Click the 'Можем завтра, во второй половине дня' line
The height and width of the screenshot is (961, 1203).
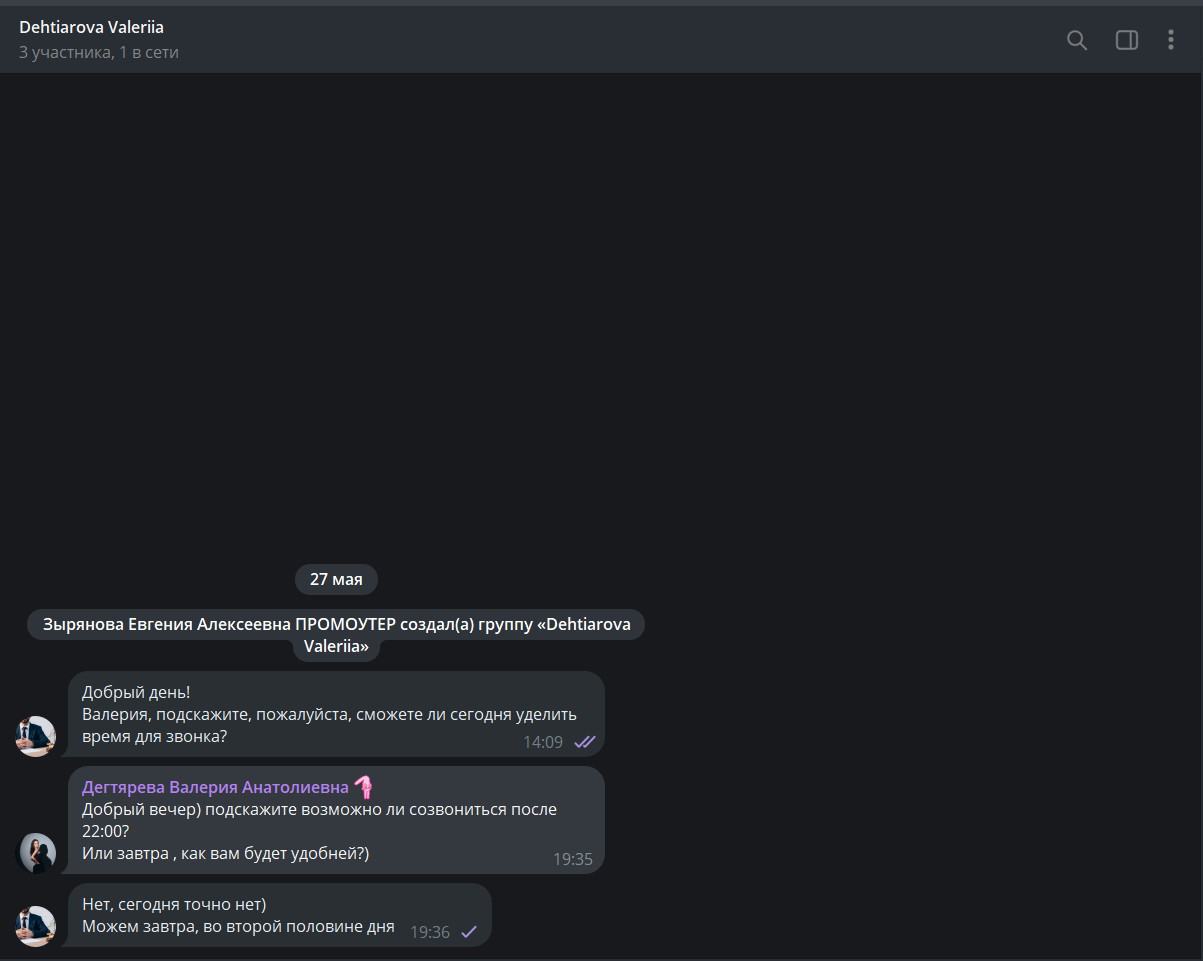pyautogui.click(x=238, y=926)
